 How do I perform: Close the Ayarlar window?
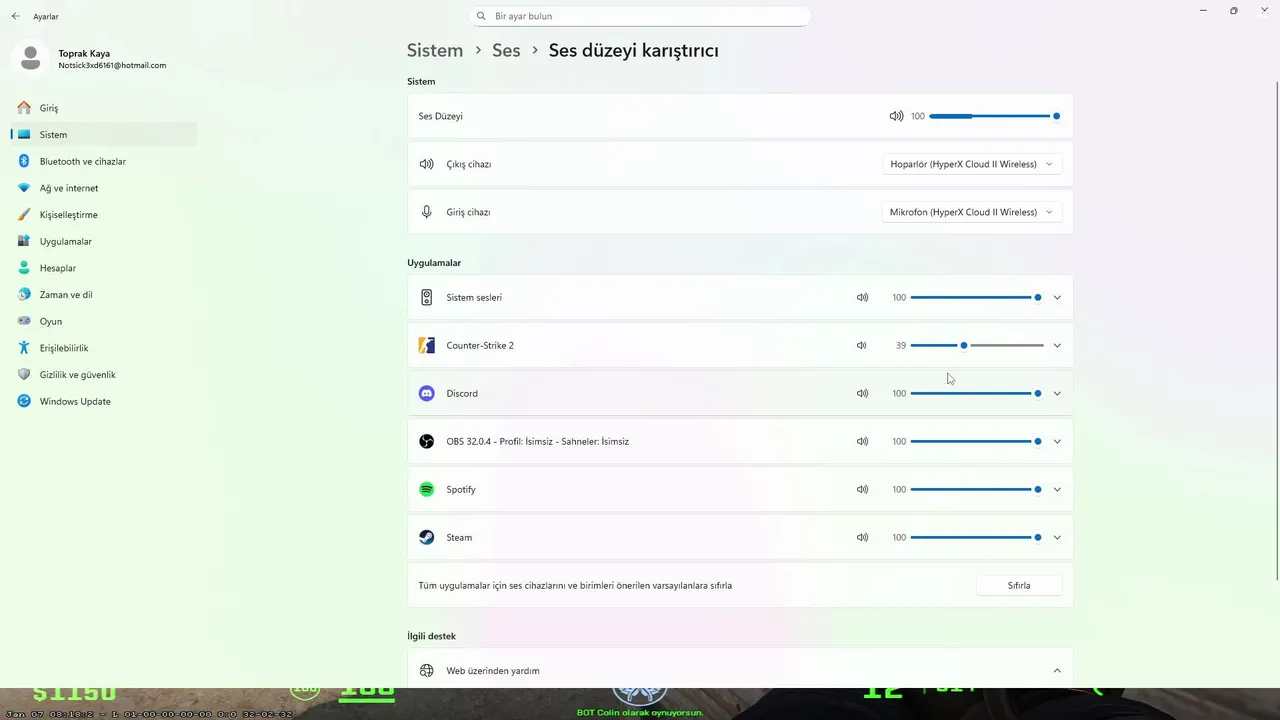tap(1264, 10)
